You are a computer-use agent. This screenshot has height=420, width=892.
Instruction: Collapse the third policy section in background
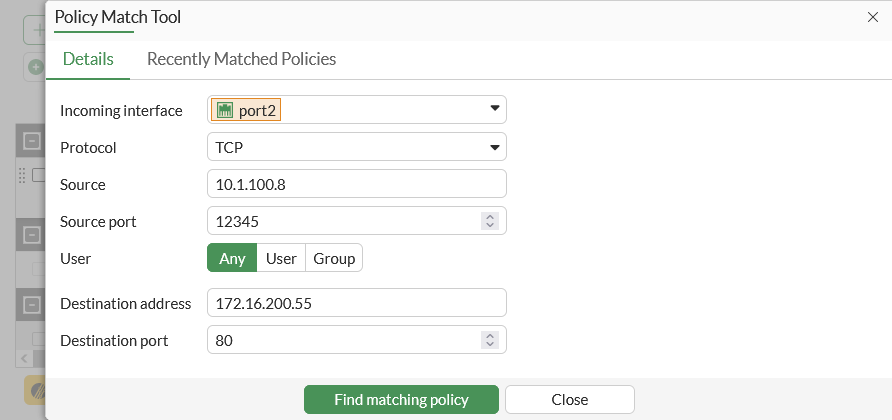[31, 303]
